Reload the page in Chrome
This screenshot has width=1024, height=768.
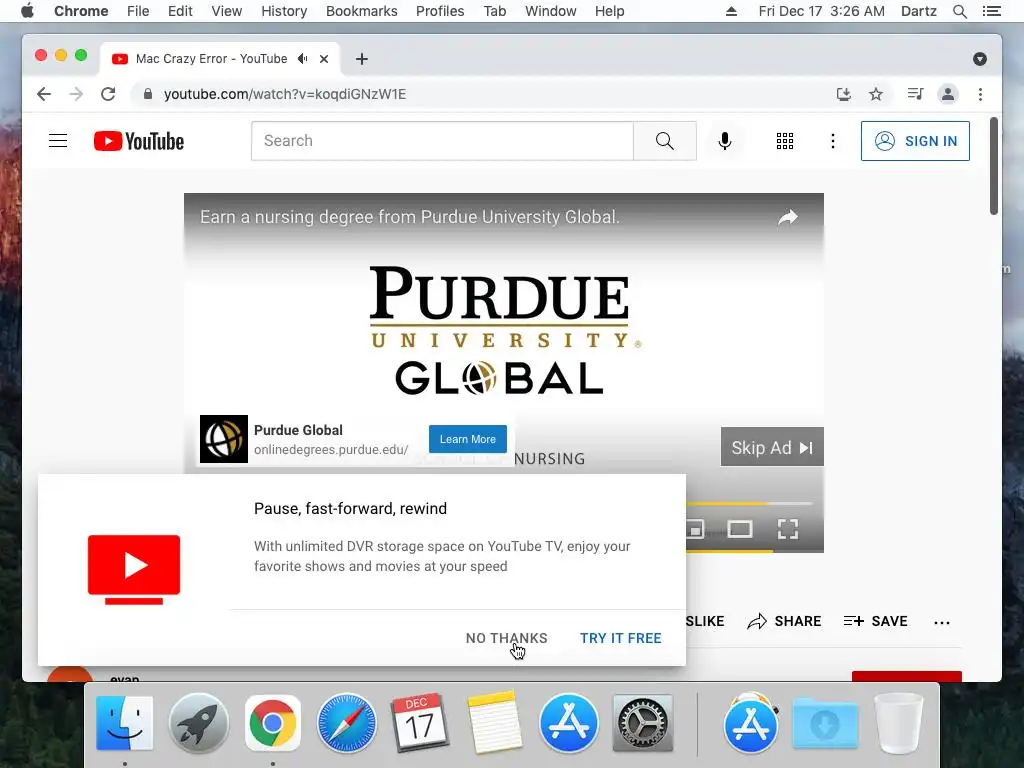[108, 94]
